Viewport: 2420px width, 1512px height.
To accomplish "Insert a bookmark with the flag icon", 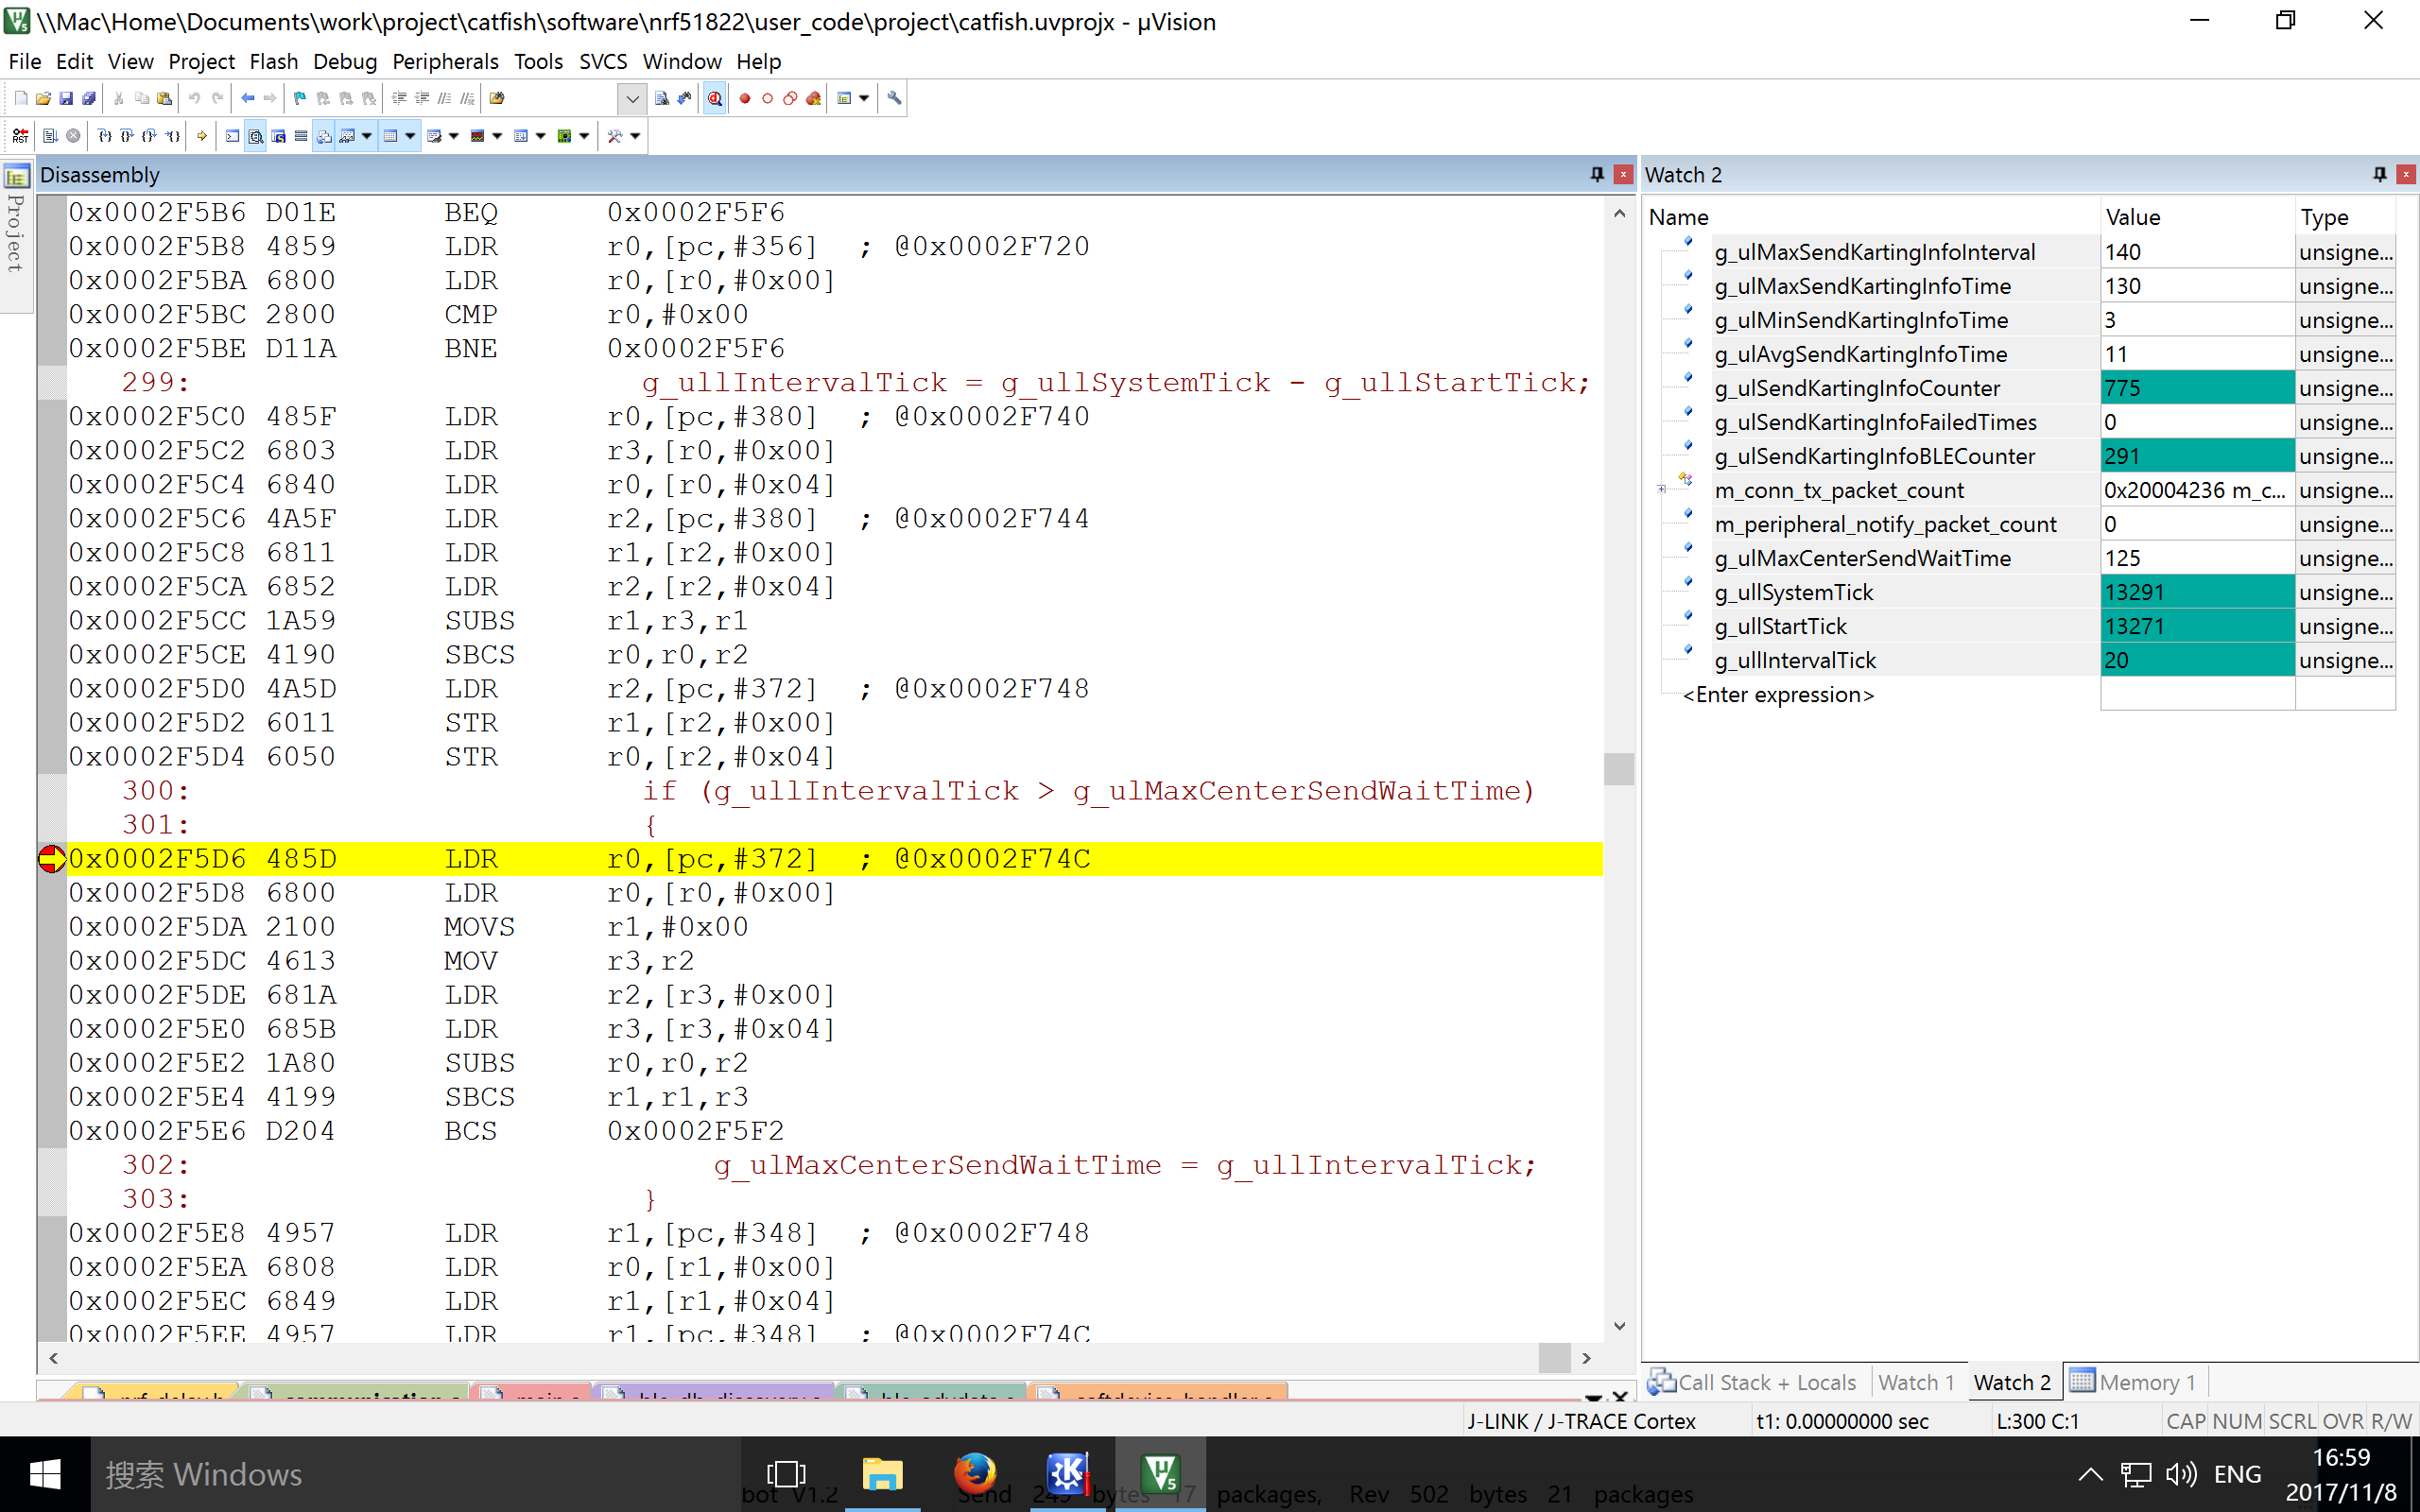I will [300, 98].
